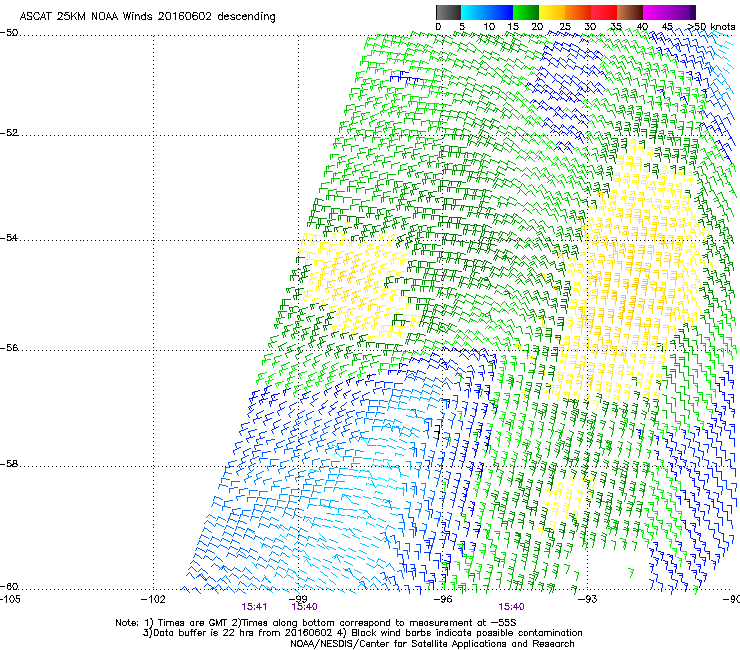Click the '15:40' time label below -99

tap(304, 607)
